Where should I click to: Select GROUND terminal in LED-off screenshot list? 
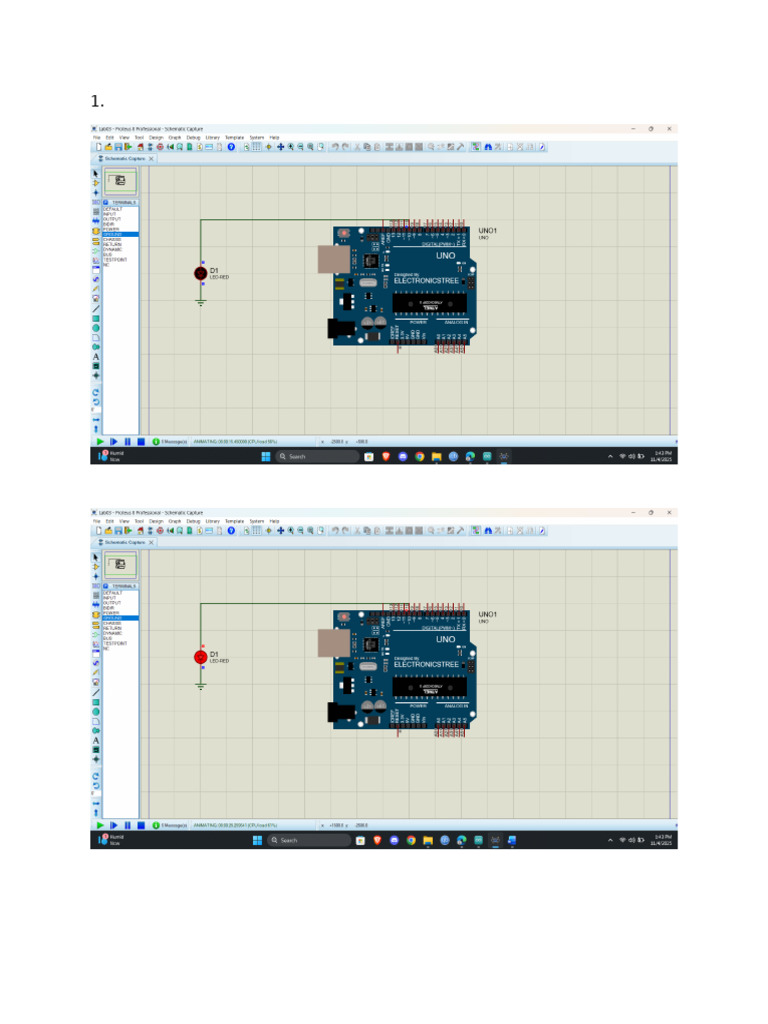coord(121,234)
